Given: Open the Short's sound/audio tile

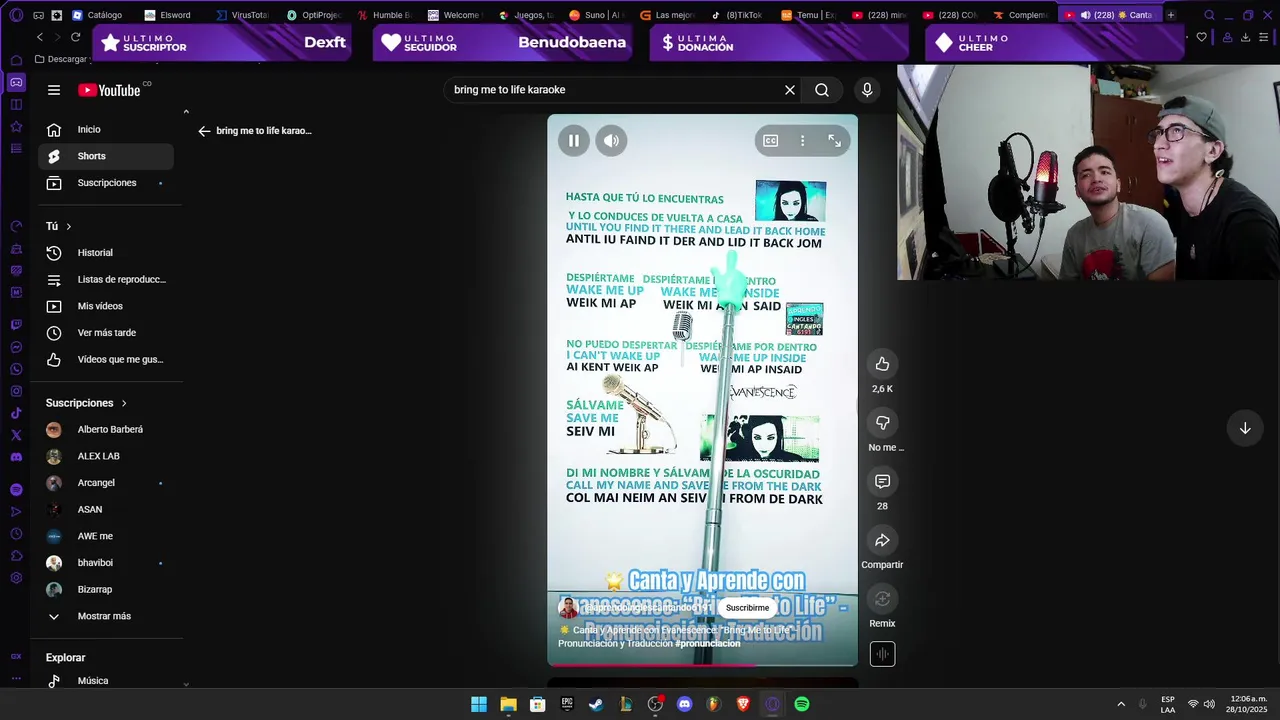Looking at the screenshot, I should pos(882,654).
